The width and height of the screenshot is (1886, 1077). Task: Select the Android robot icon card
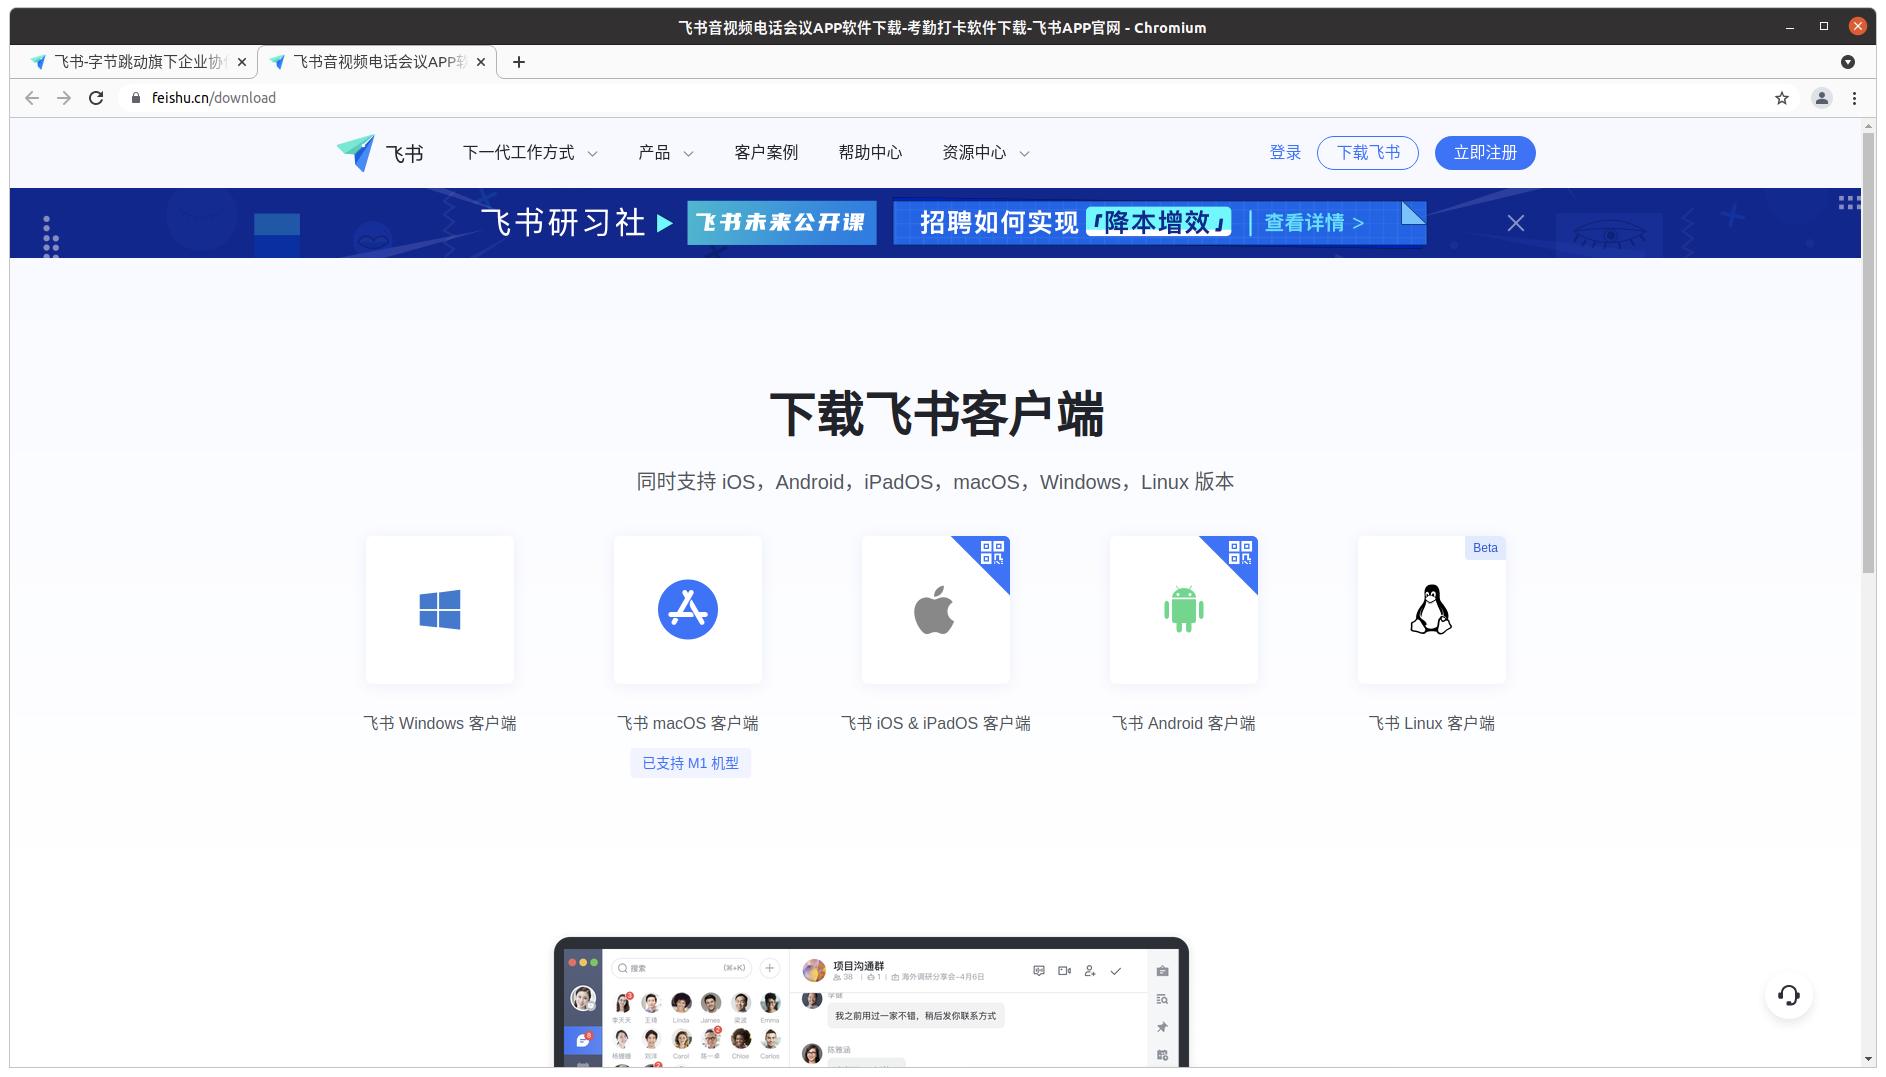pyautogui.click(x=1184, y=610)
